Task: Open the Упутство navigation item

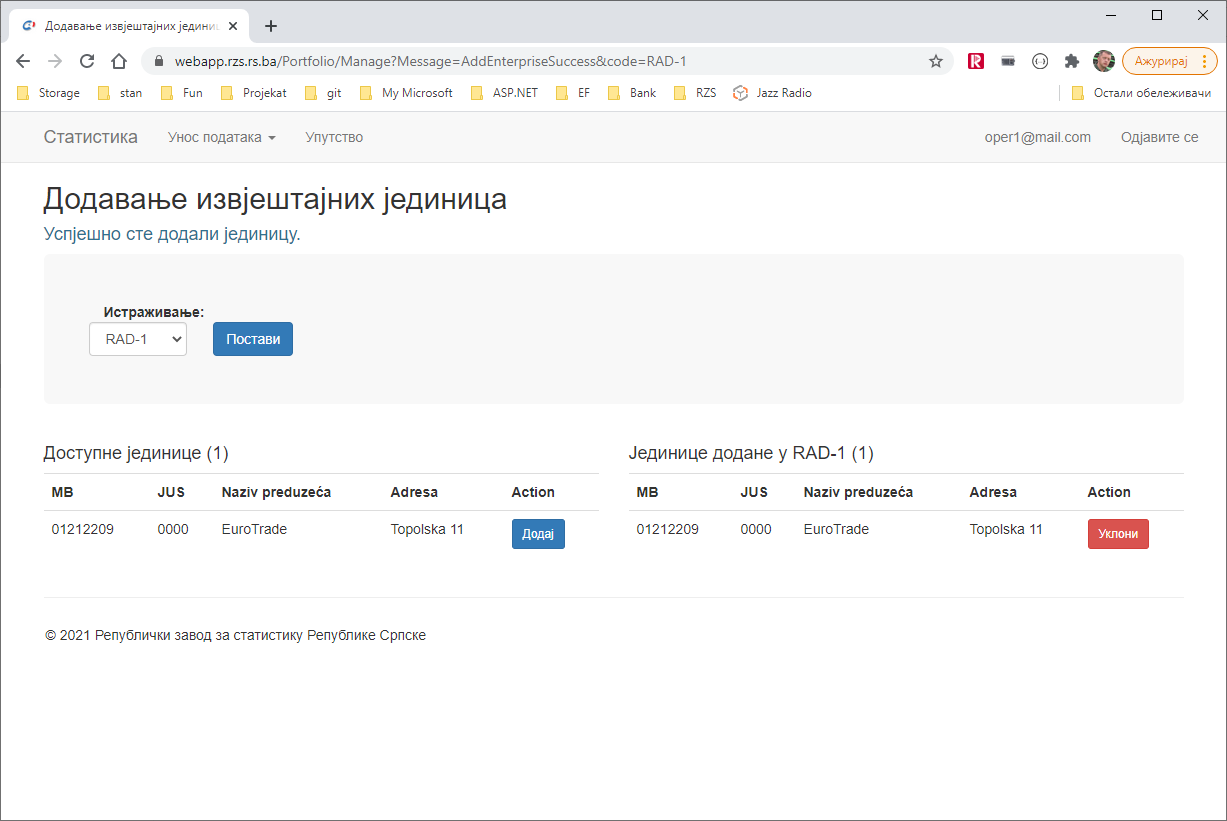Action: coord(334,137)
